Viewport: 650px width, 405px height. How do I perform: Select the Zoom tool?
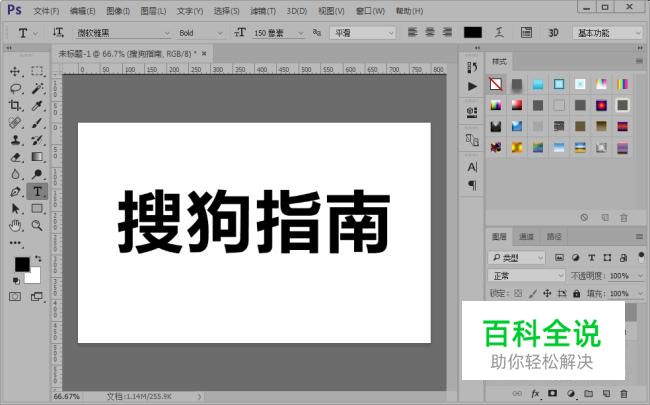click(x=37, y=226)
